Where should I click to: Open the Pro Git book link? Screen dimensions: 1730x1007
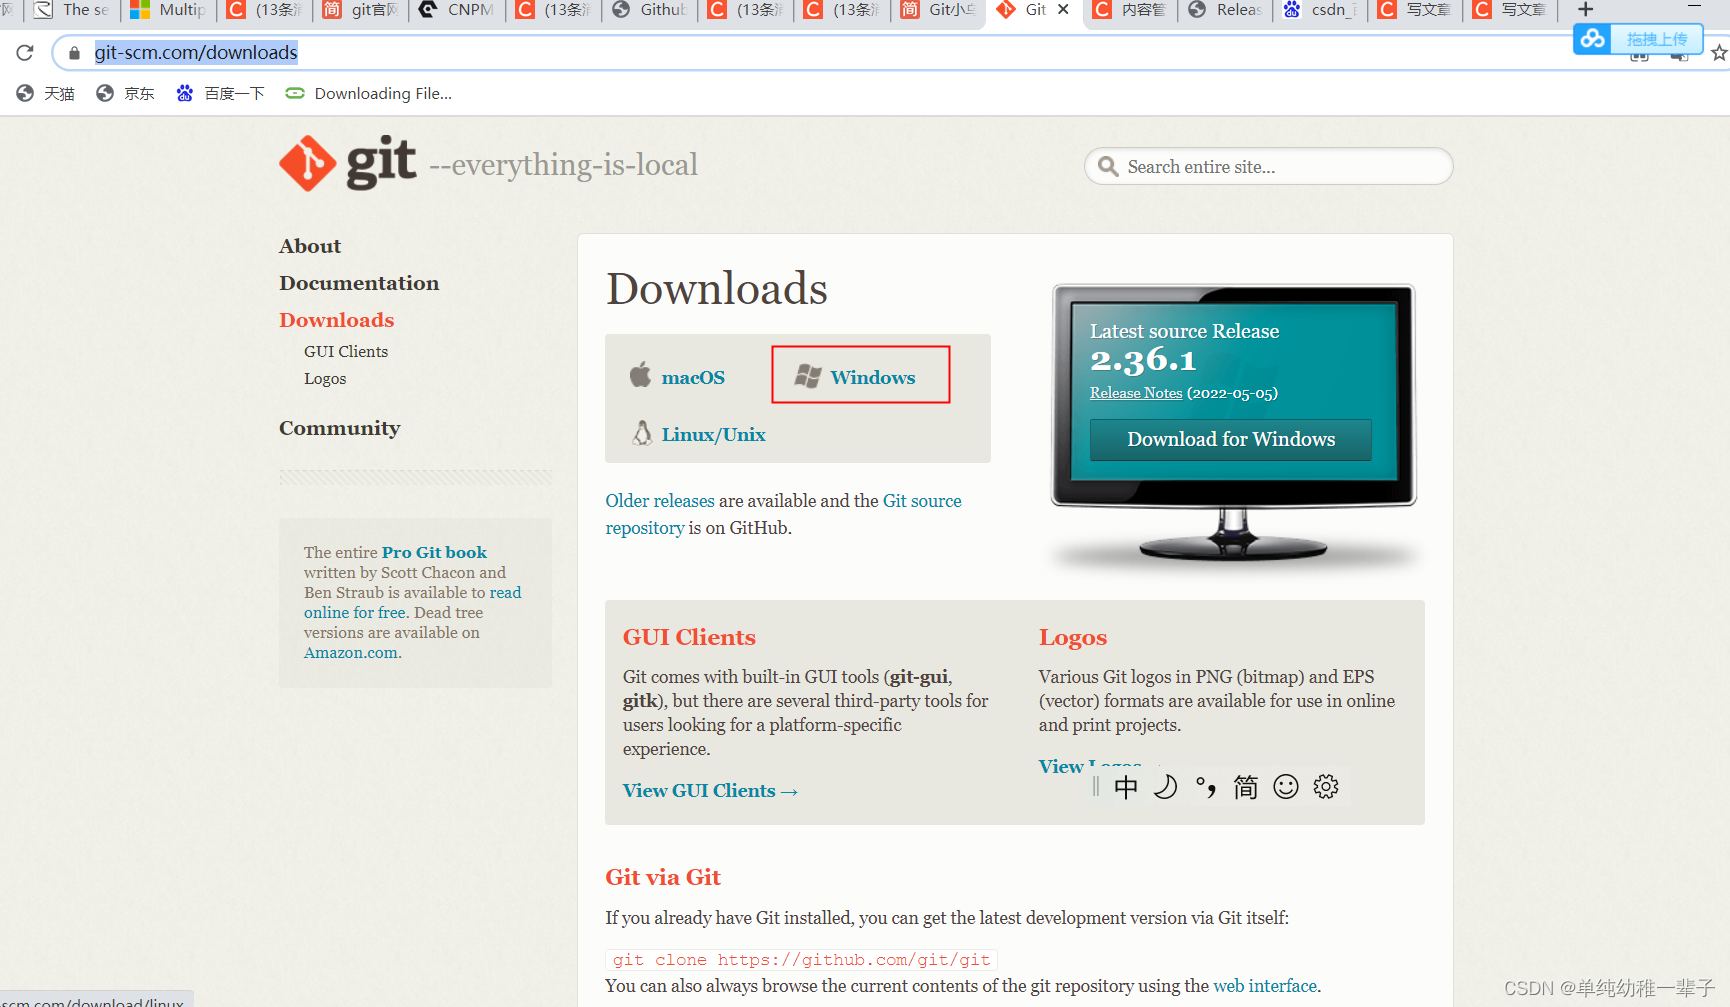[x=434, y=552]
